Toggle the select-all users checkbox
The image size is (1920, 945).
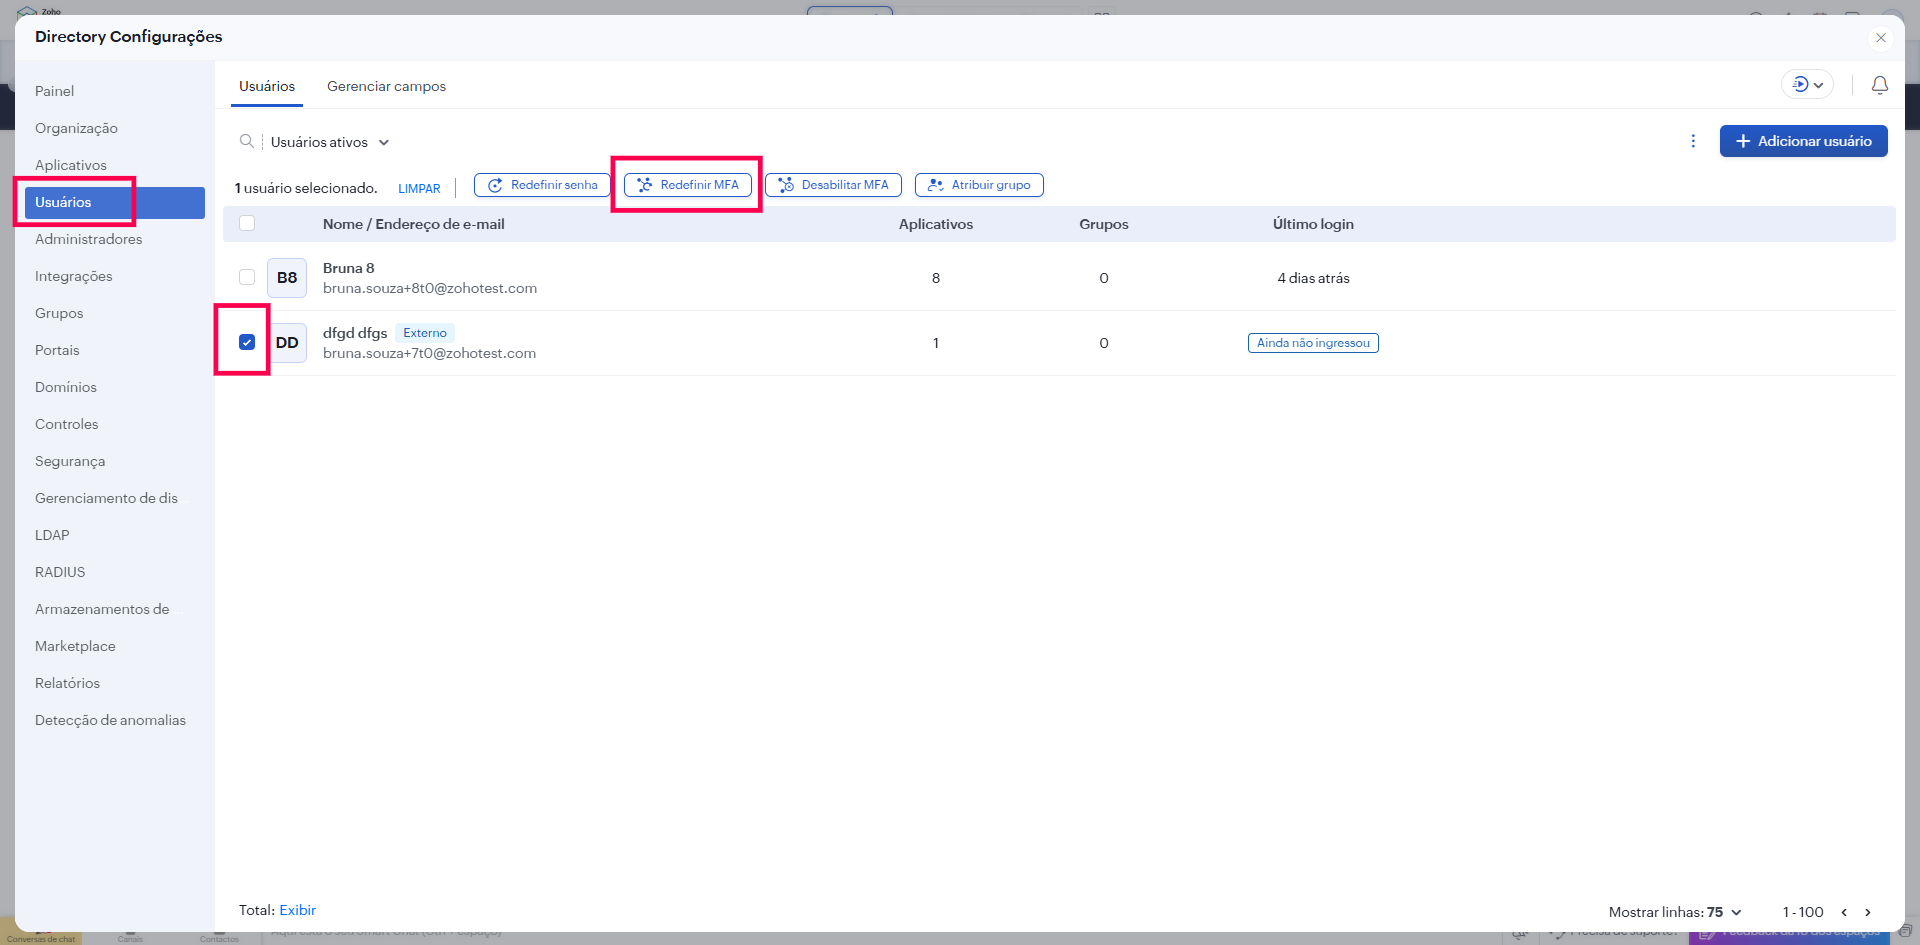coord(247,224)
